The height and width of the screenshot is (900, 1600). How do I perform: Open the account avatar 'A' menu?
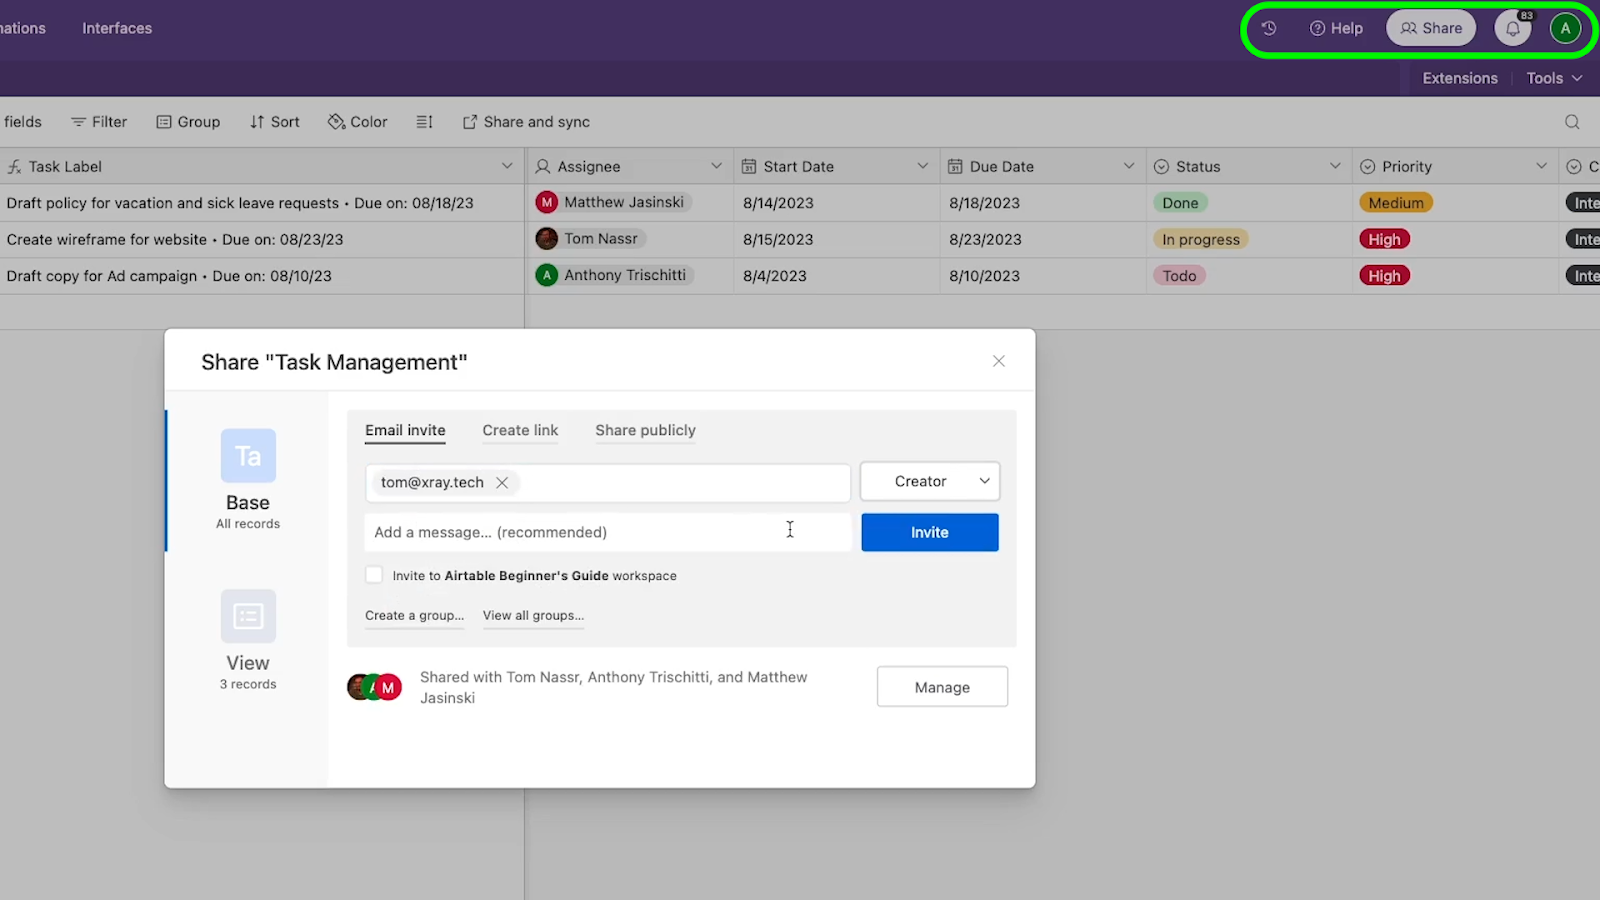[x=1565, y=28]
